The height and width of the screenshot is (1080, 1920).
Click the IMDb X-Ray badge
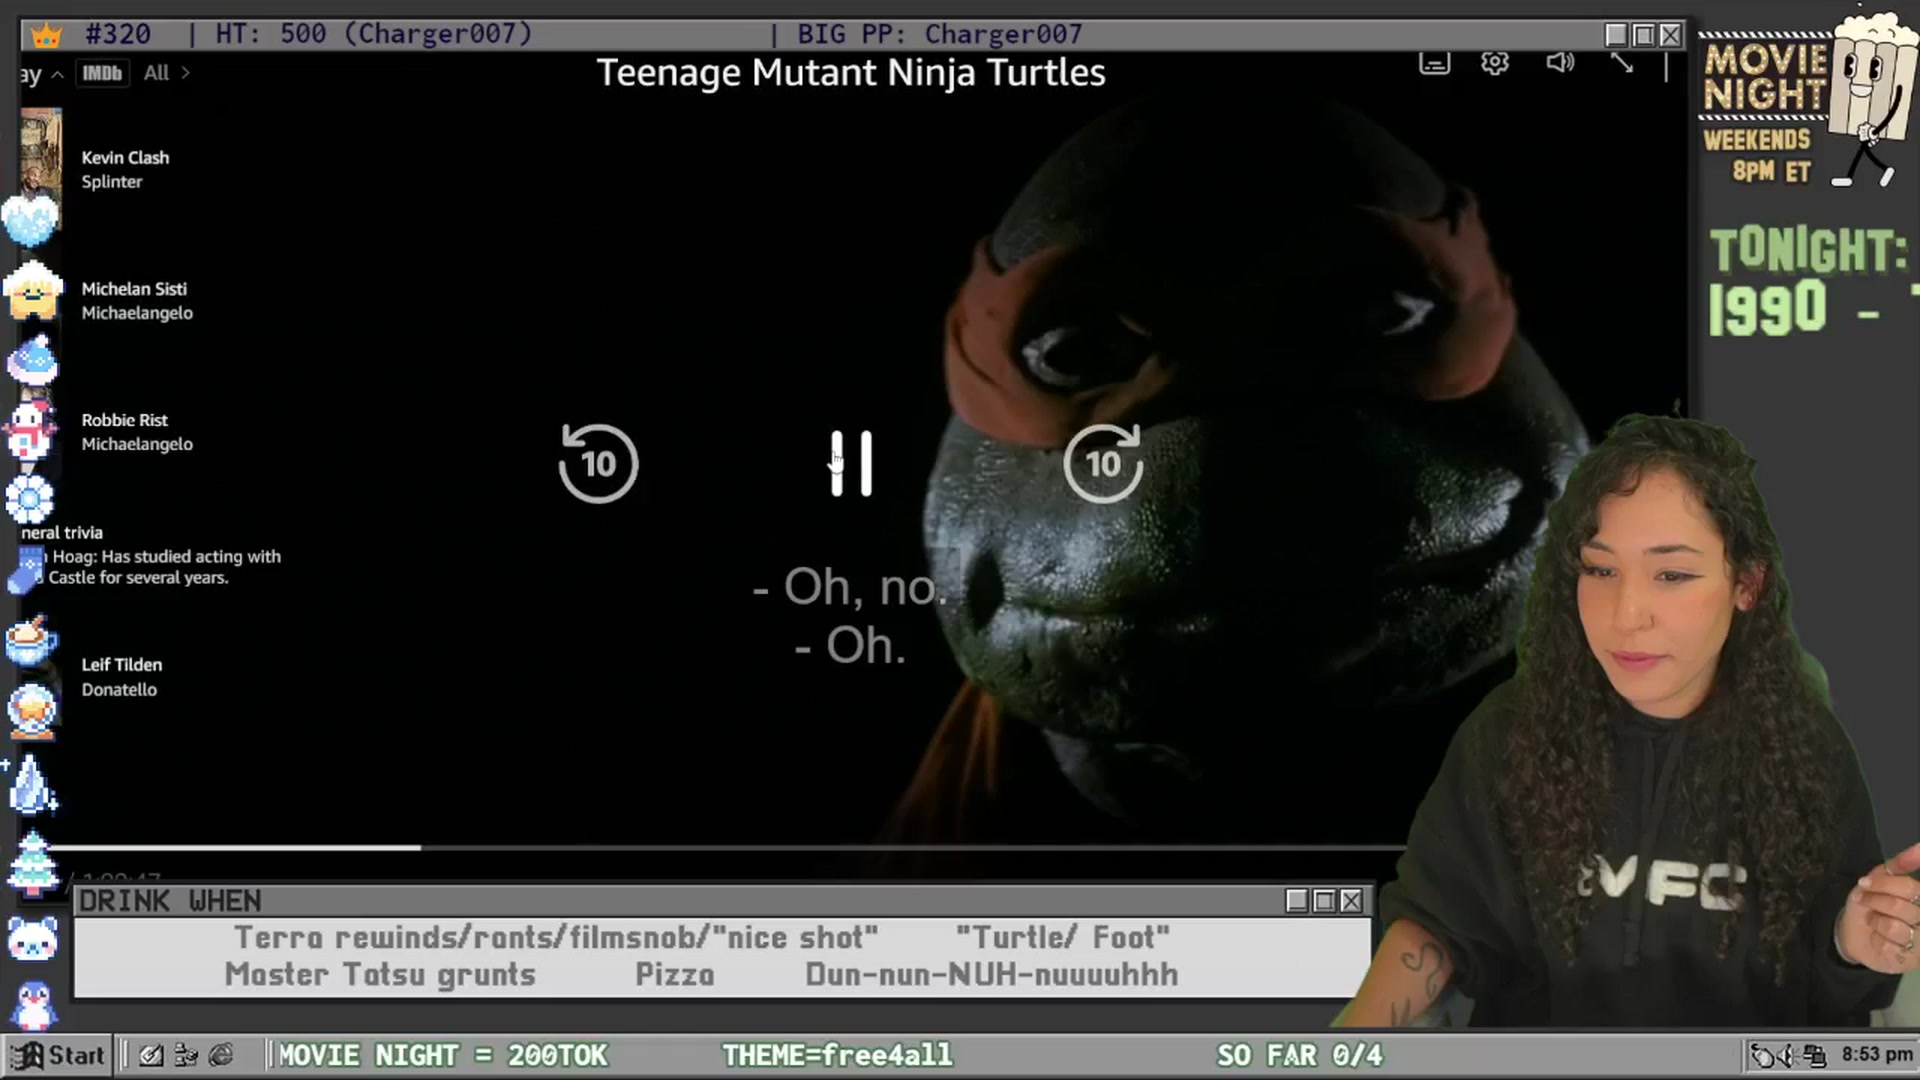(102, 73)
